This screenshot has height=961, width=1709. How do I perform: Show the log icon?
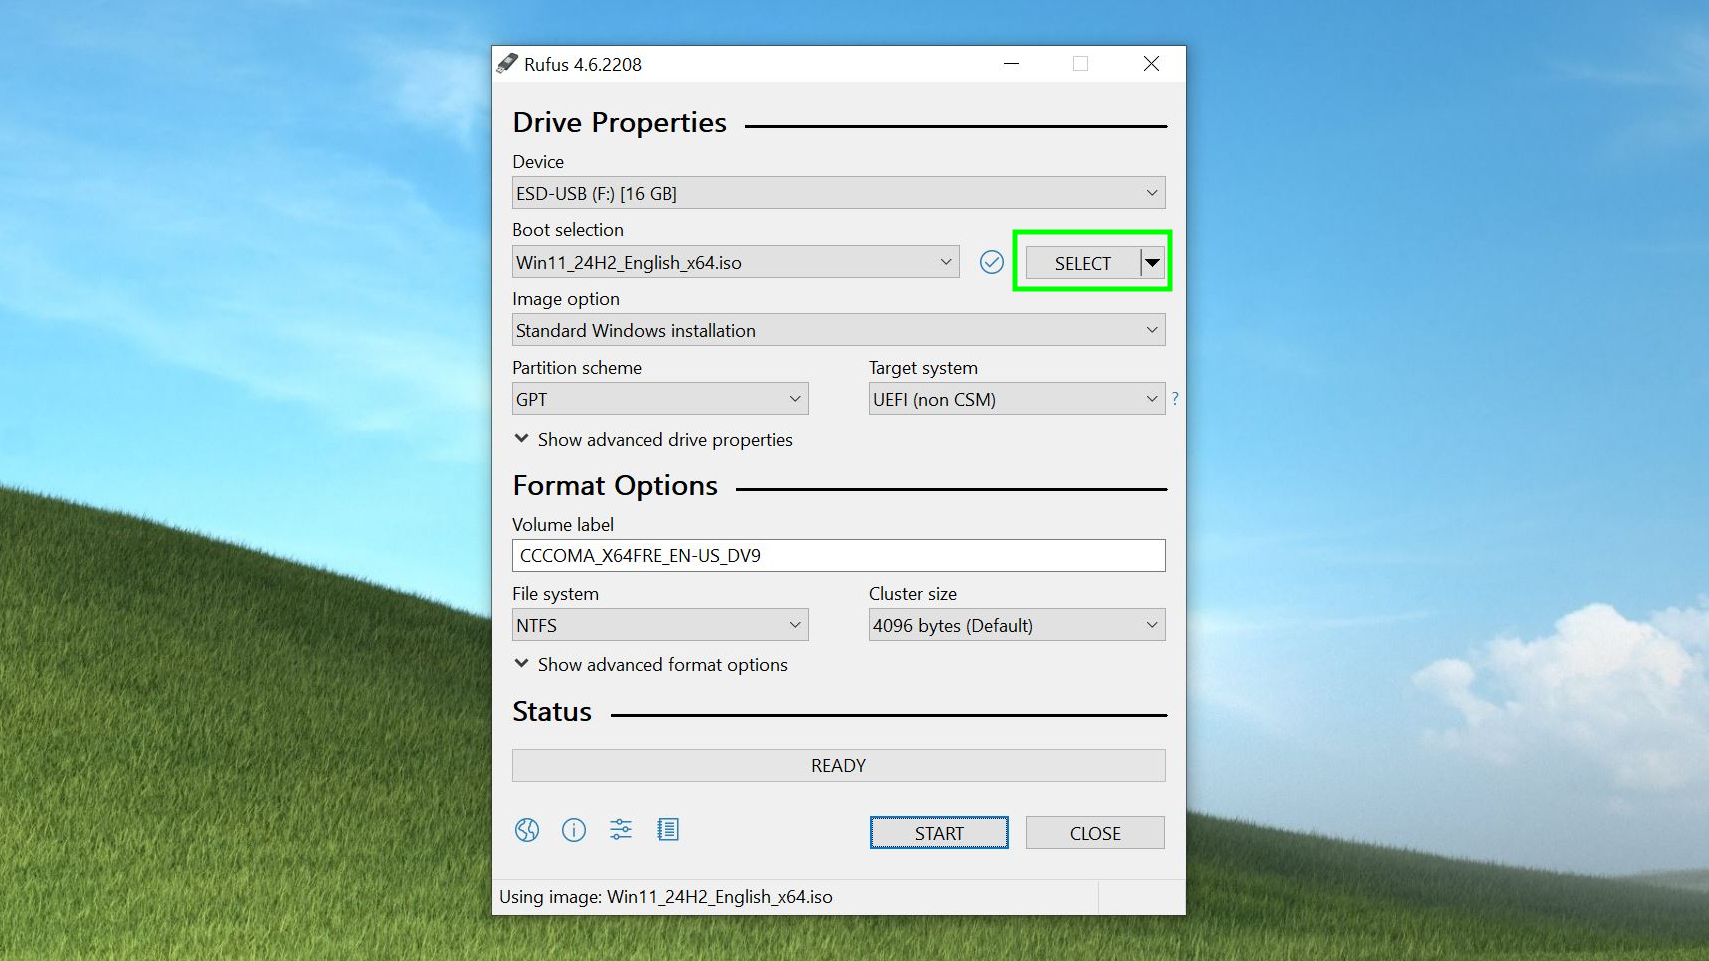tap(668, 830)
